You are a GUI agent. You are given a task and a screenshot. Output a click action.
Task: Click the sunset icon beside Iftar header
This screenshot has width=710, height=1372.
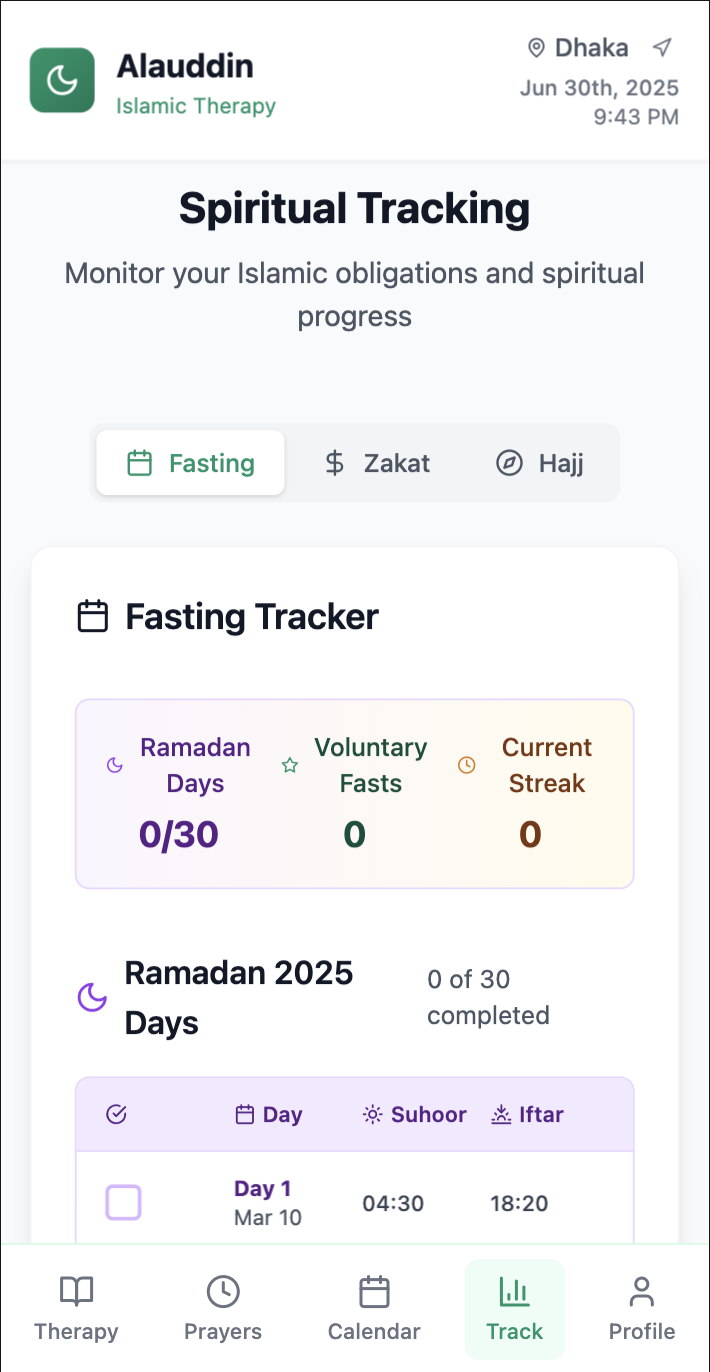pos(501,1115)
